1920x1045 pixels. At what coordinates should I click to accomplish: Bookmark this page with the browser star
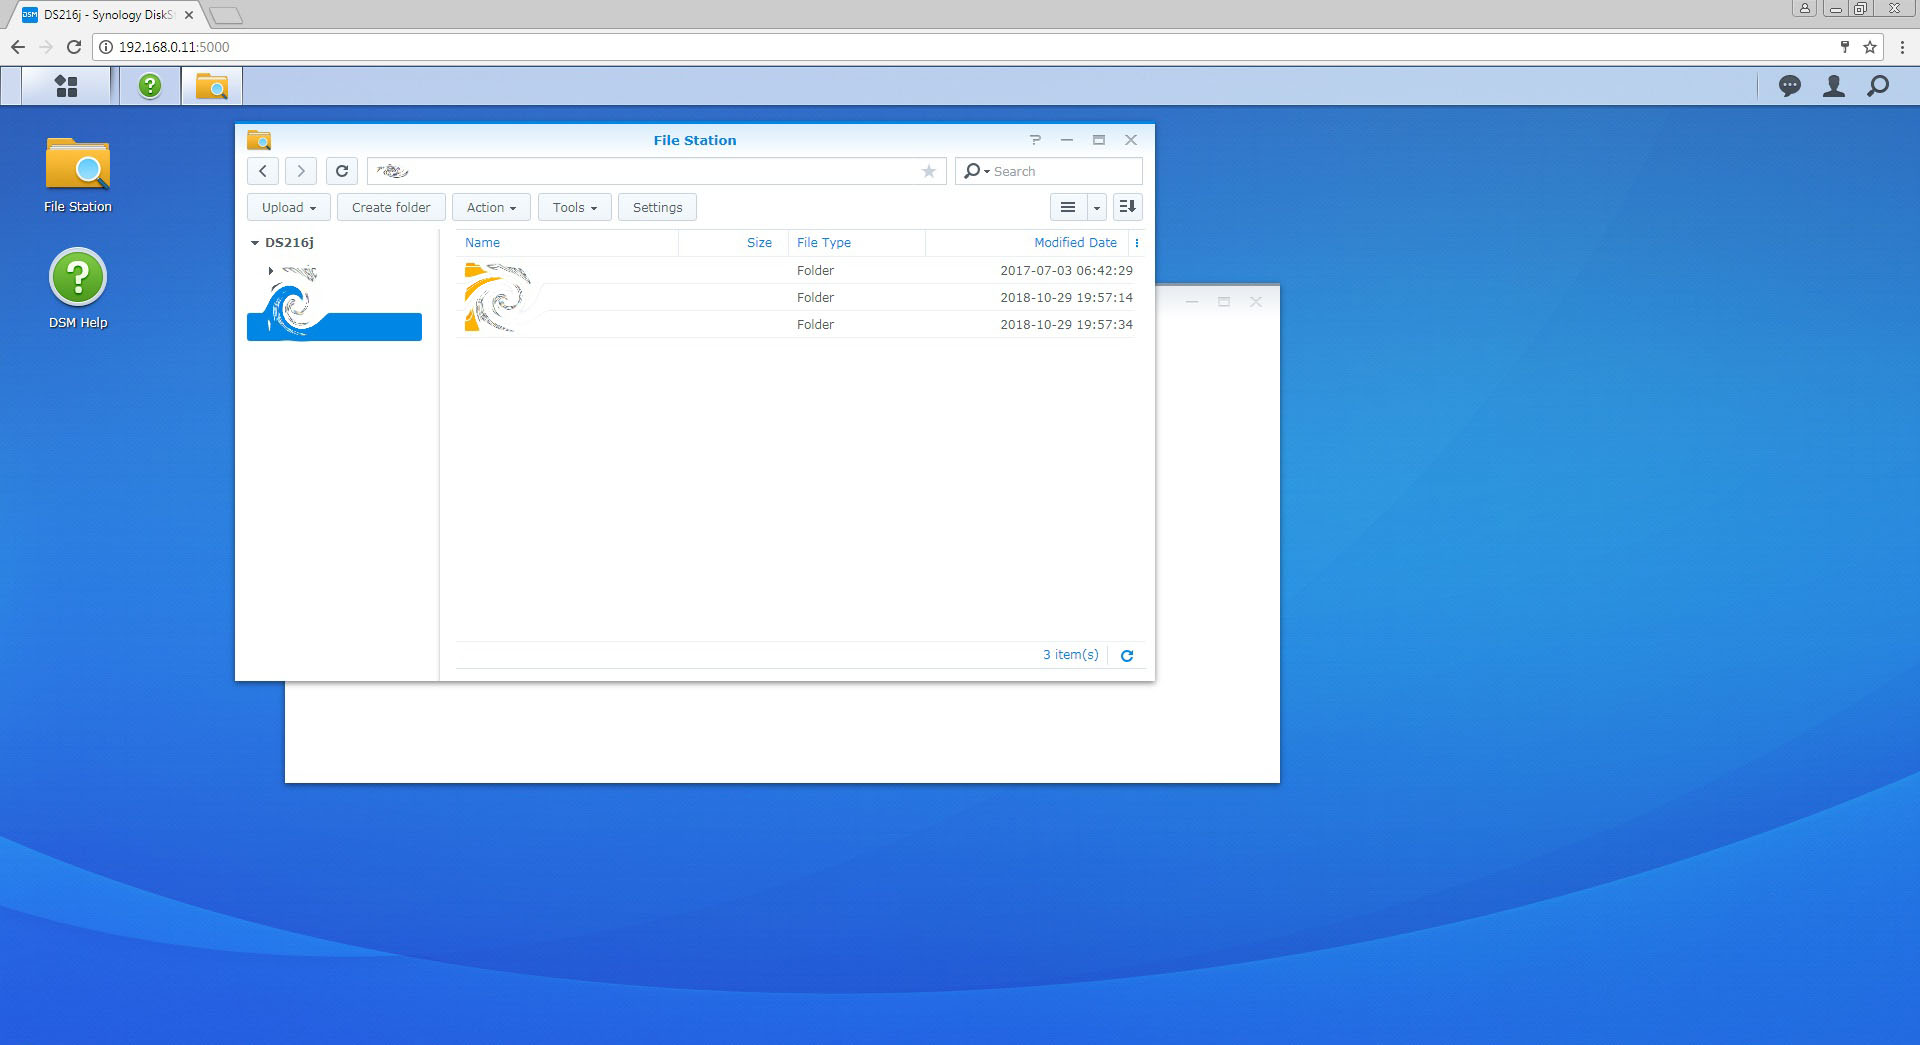click(1870, 47)
